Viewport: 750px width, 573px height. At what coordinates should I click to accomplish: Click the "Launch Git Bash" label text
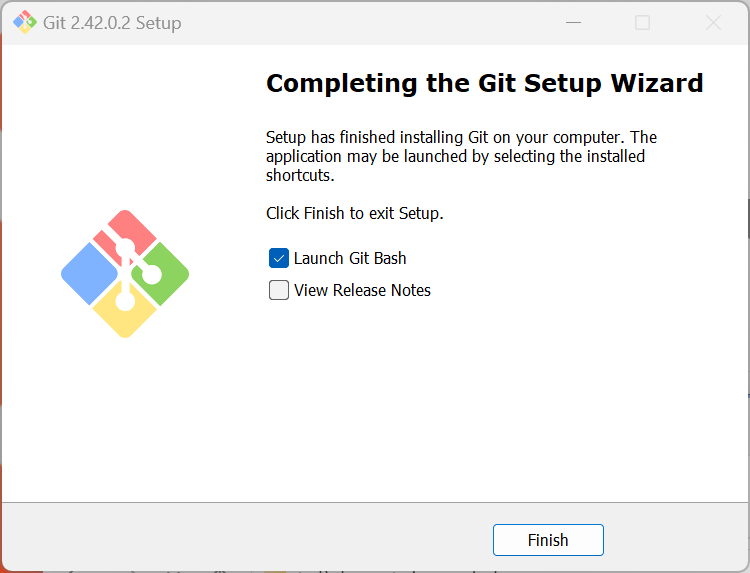[x=350, y=258]
